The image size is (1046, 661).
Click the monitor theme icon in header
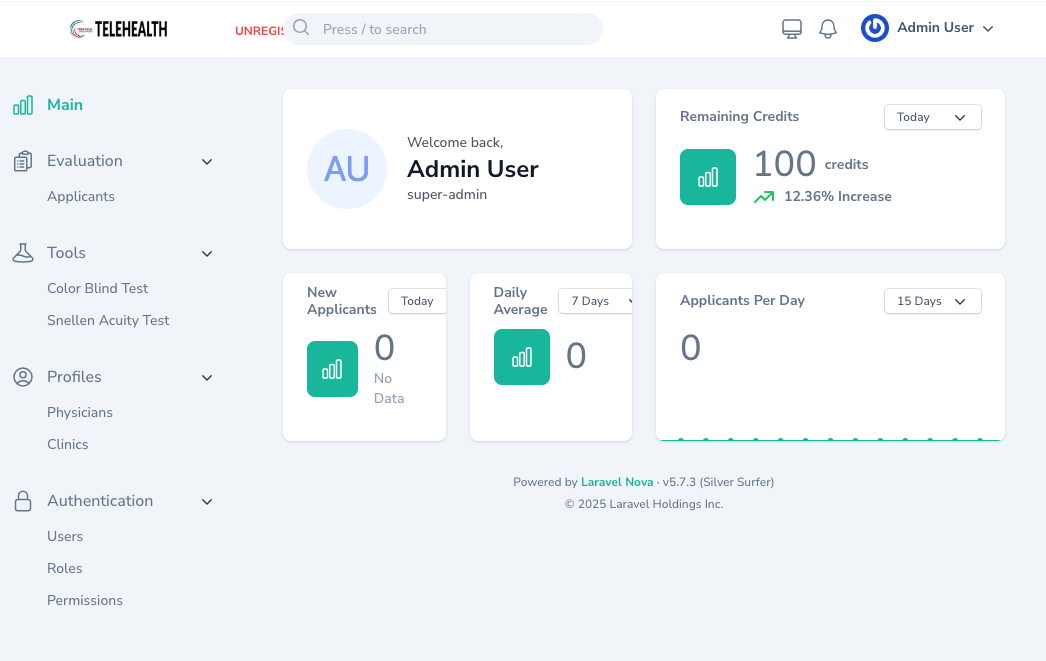[x=792, y=29]
